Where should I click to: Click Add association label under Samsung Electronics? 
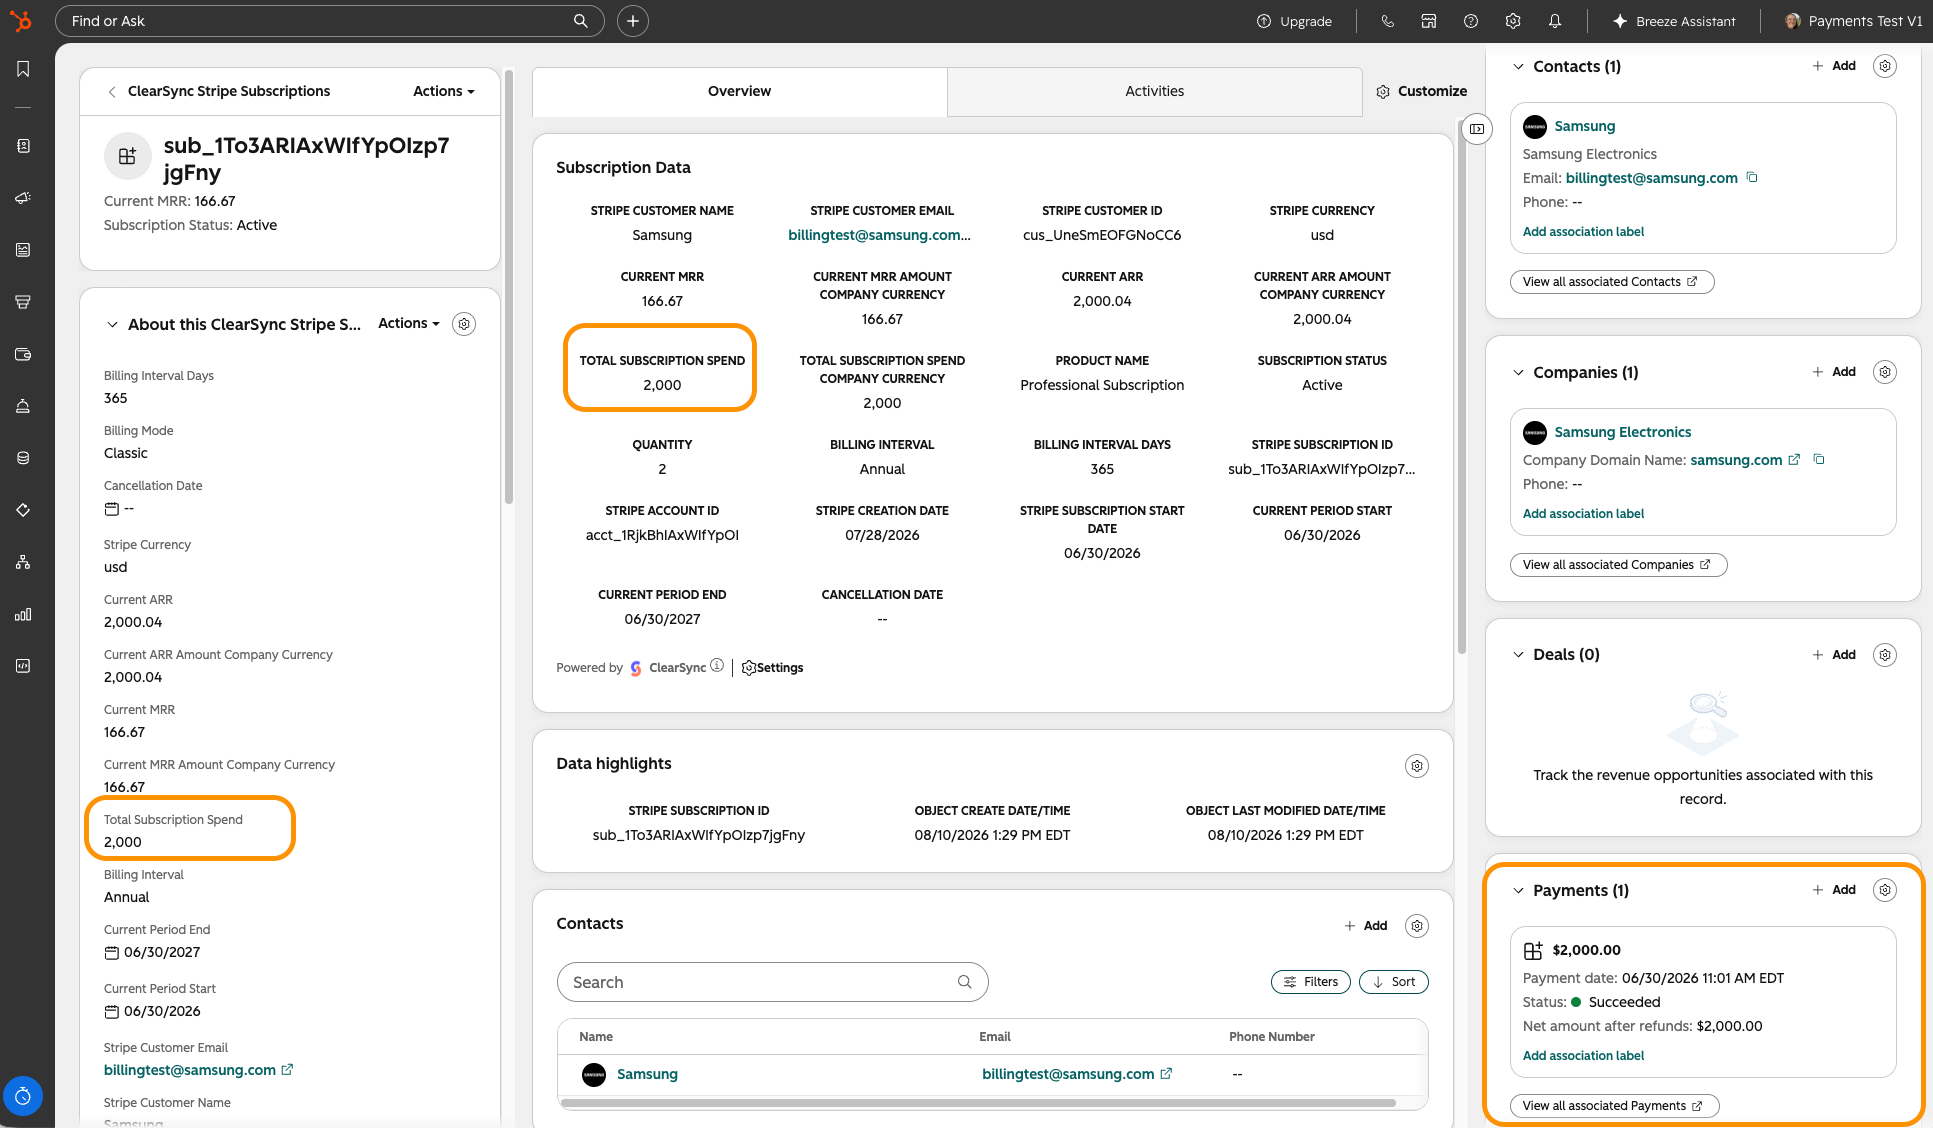[1583, 514]
